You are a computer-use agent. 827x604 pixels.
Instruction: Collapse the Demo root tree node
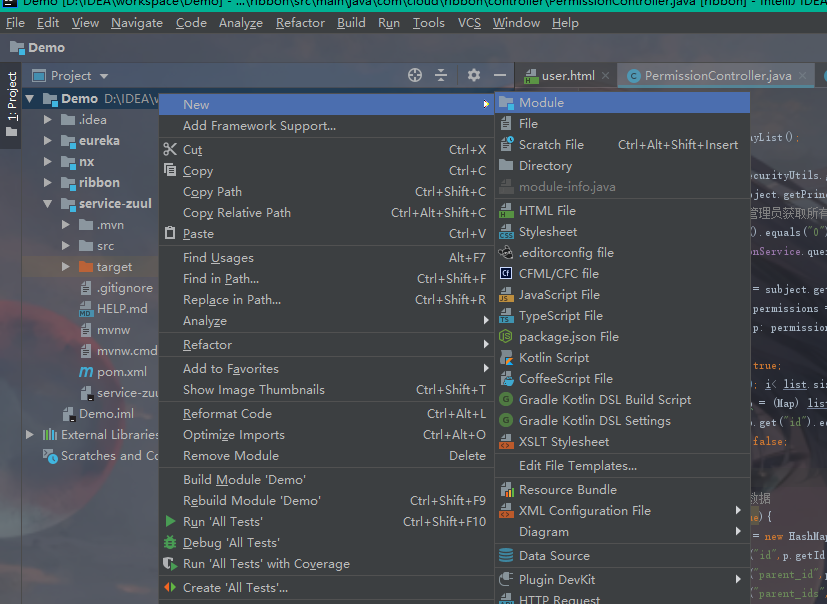[x=30, y=99]
